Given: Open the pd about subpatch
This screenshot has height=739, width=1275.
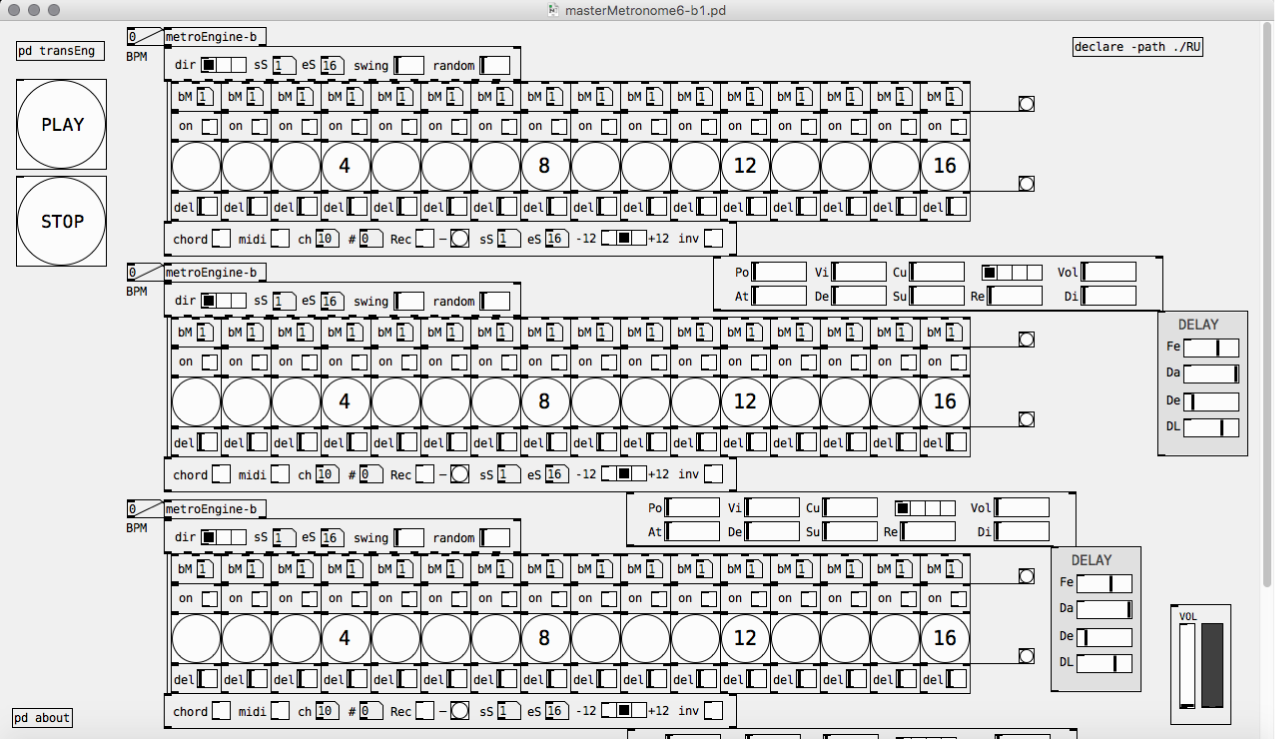Looking at the screenshot, I should tap(42, 718).
